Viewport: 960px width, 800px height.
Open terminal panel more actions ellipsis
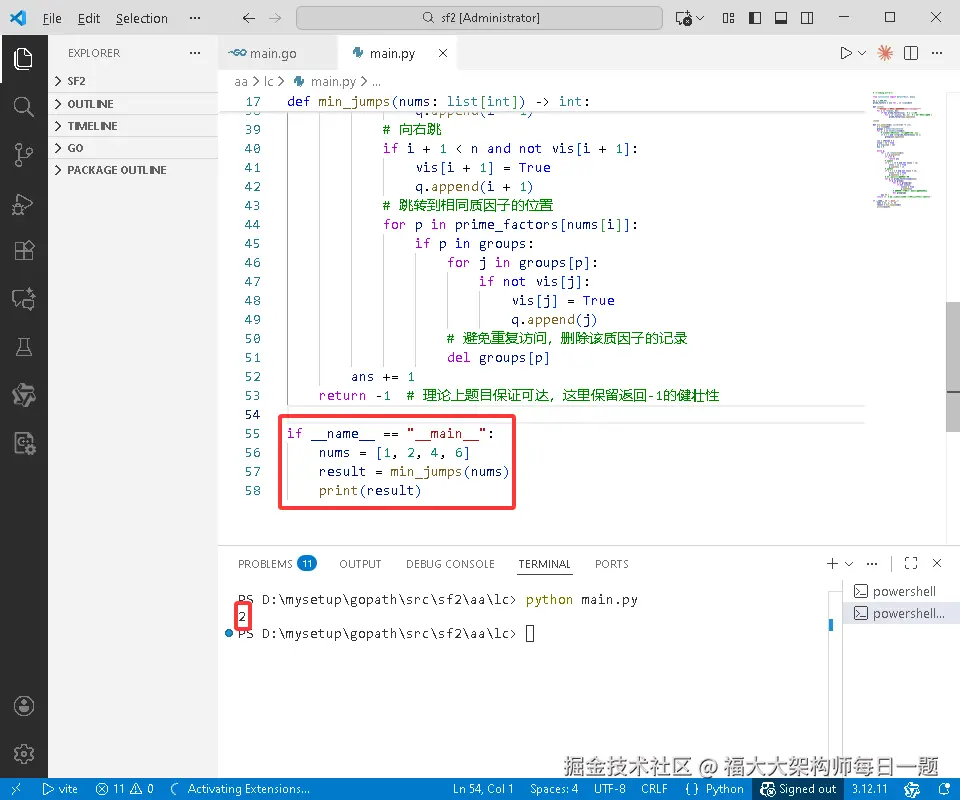pyautogui.click(x=872, y=563)
